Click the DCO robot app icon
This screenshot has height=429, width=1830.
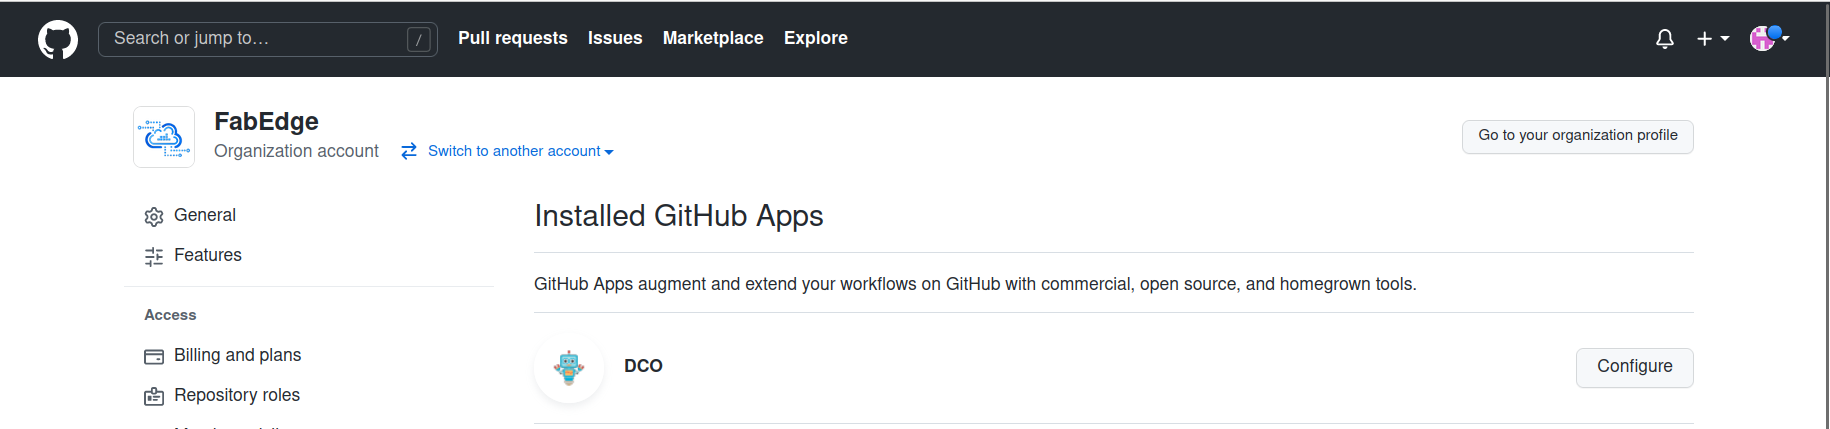tap(569, 367)
